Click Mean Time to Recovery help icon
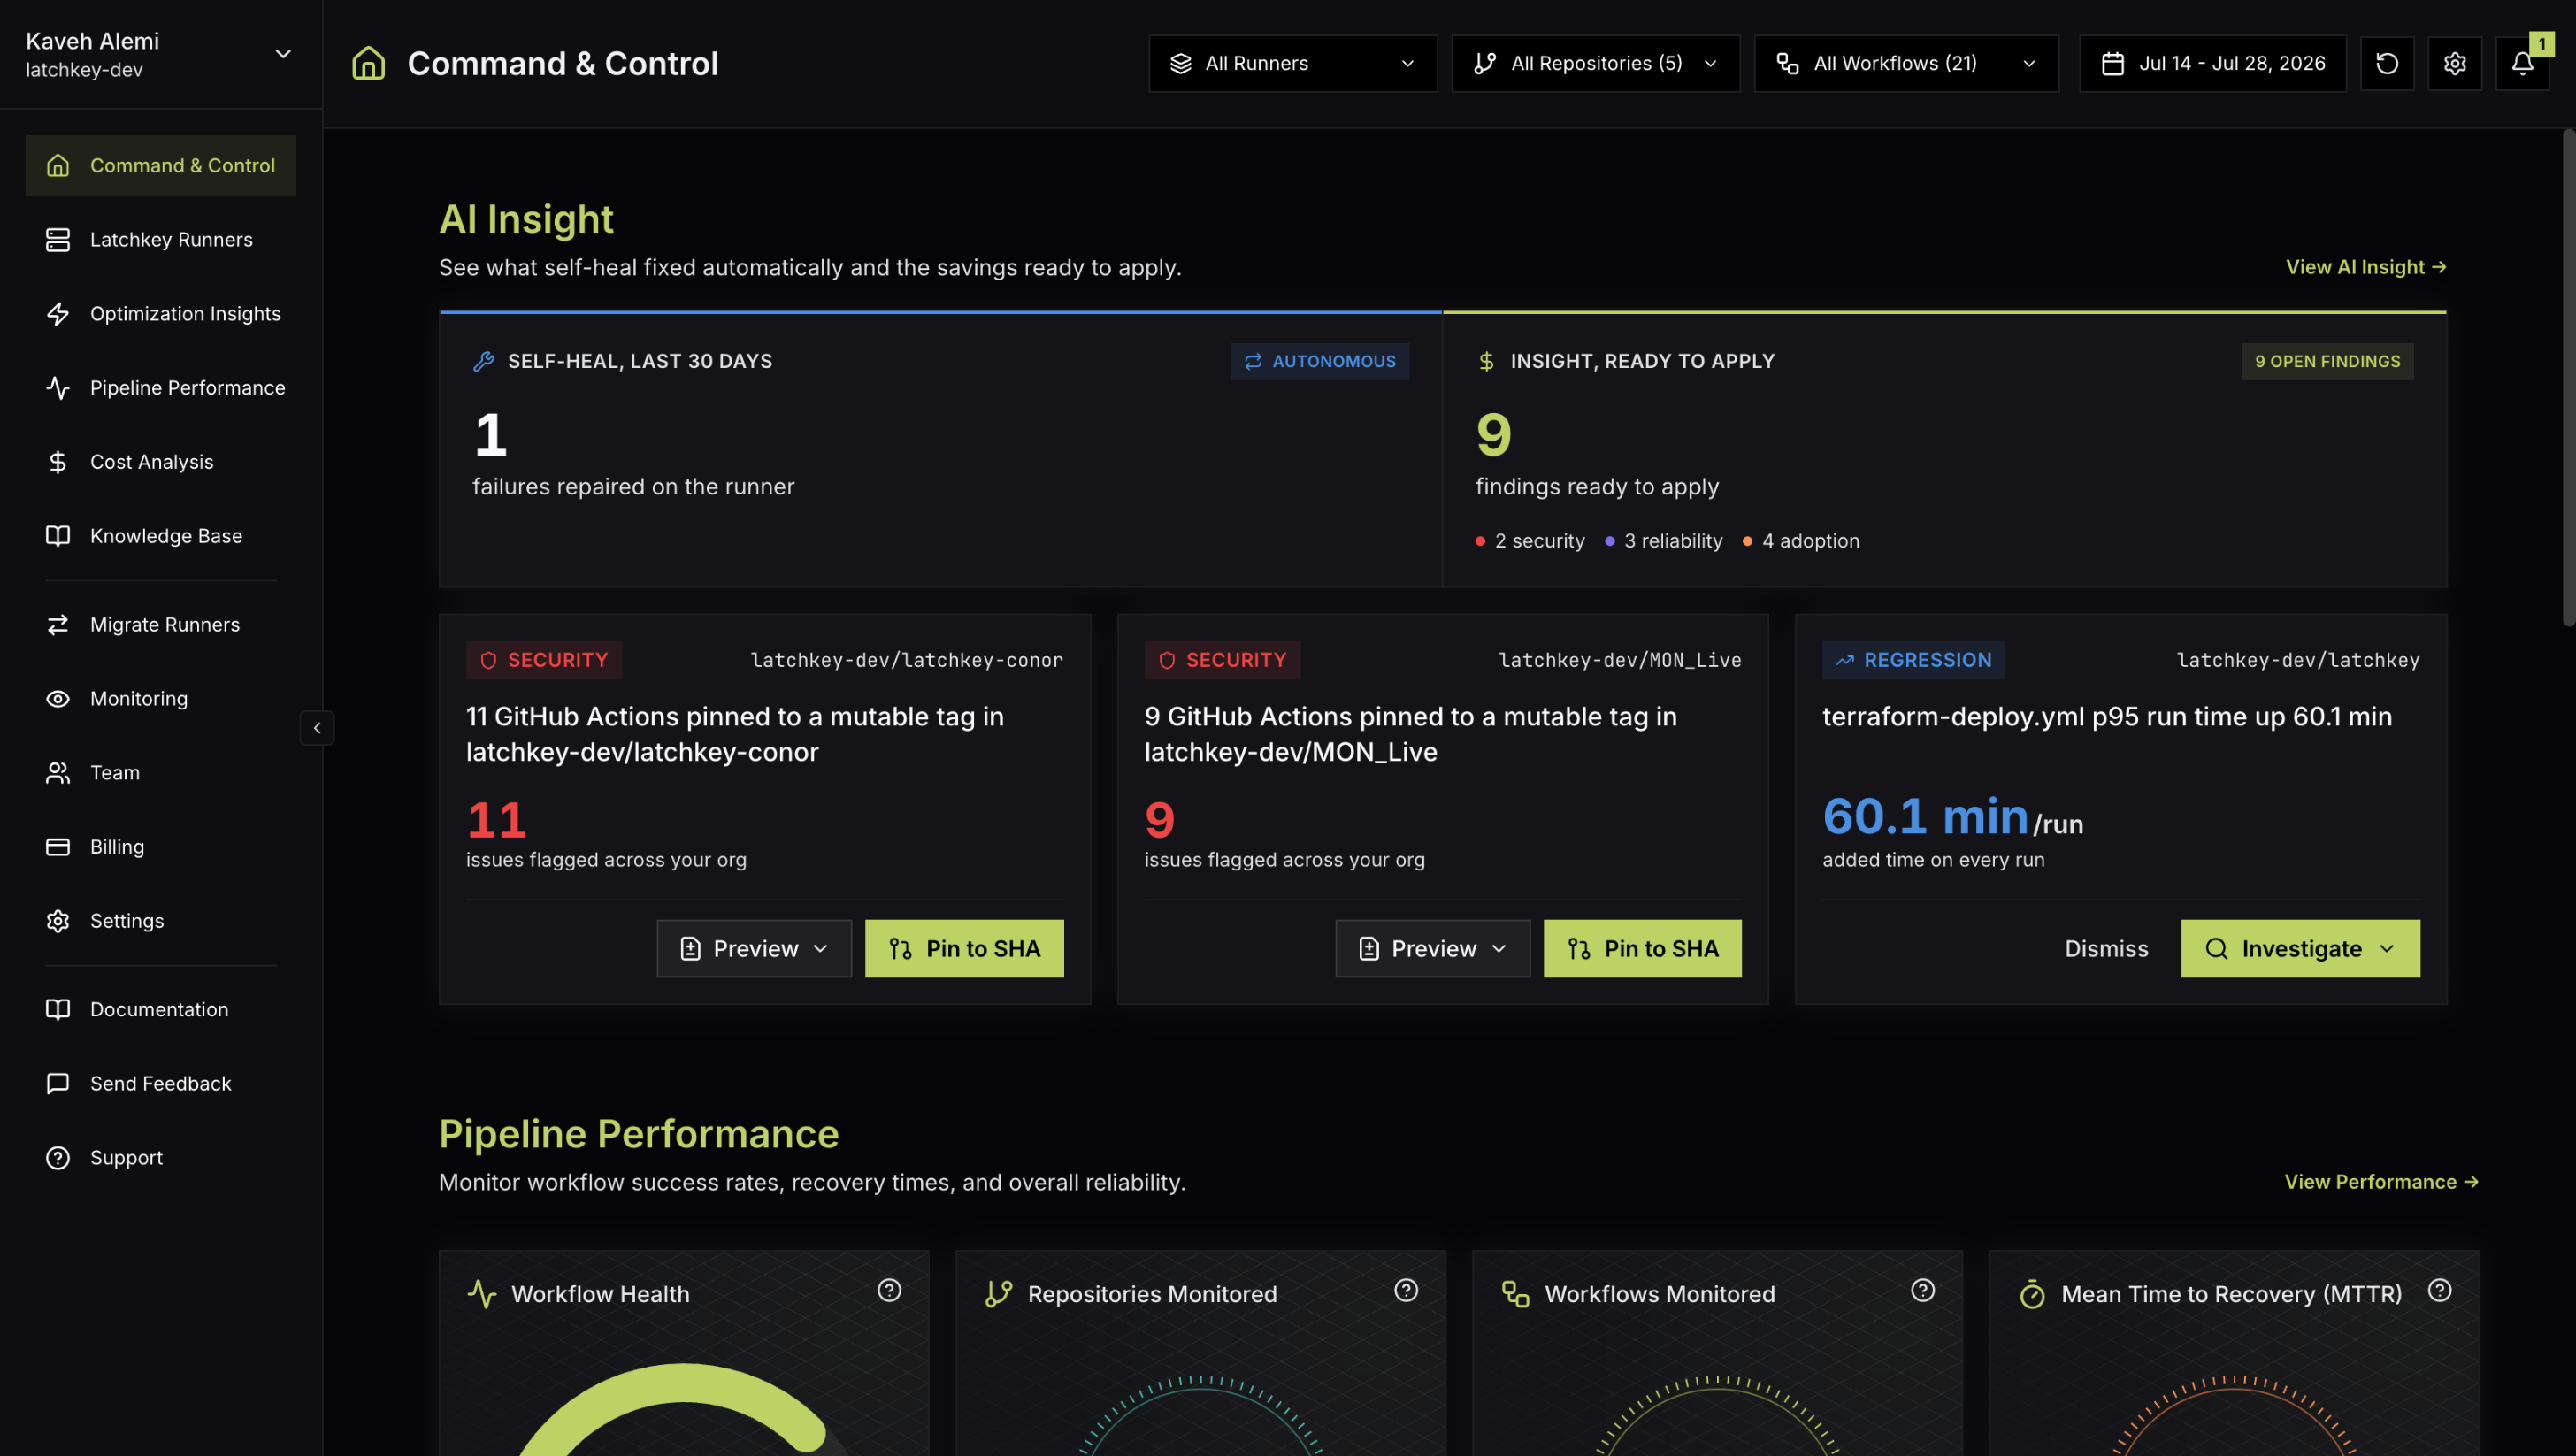Viewport: 2576px width, 1456px height. (x=2440, y=1290)
